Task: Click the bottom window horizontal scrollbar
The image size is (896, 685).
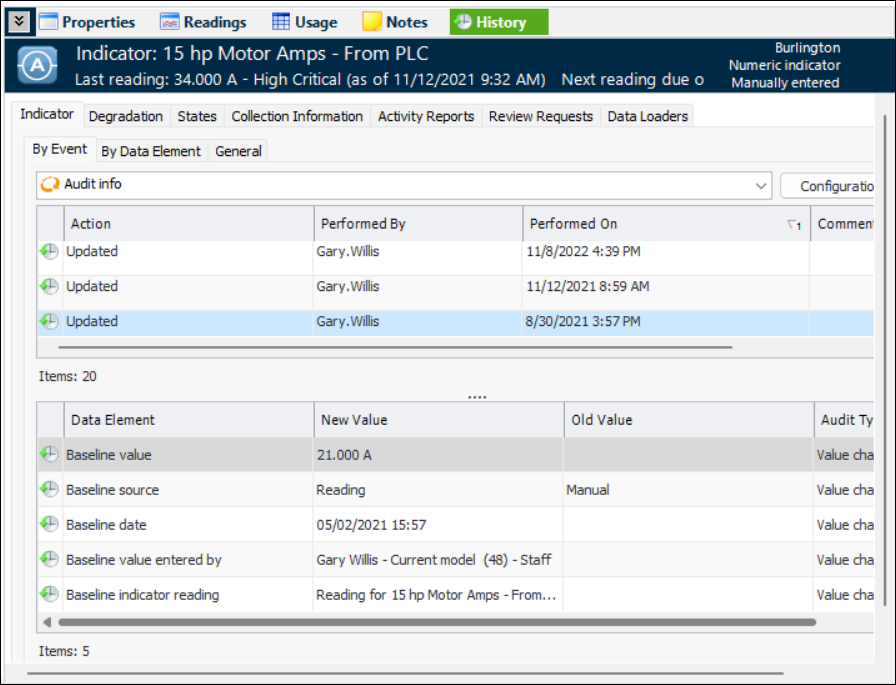Action: point(406,673)
